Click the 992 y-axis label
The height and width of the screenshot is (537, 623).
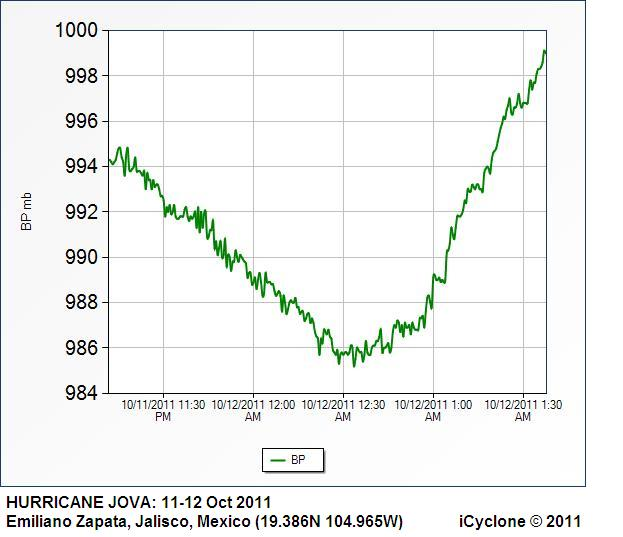[81, 212]
